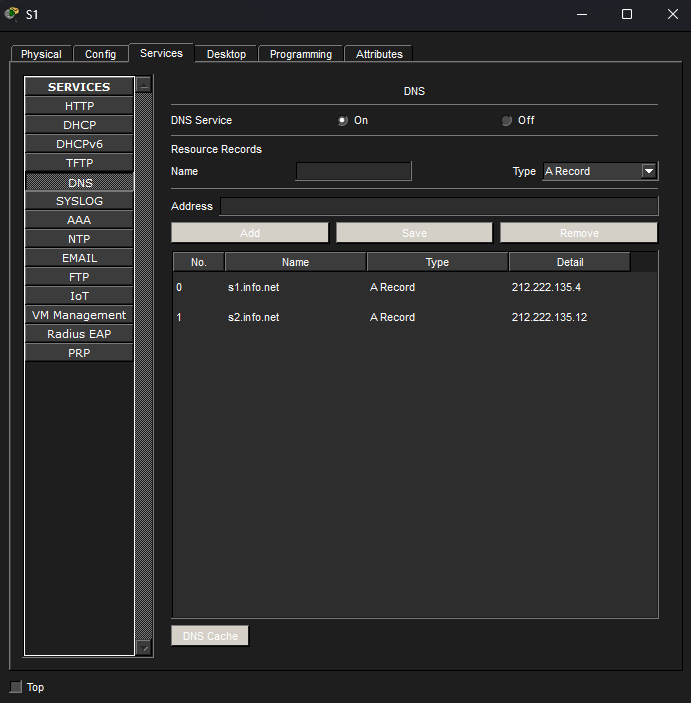Select VM Management service
This screenshot has width=691, height=703.
pyautogui.click(x=79, y=315)
